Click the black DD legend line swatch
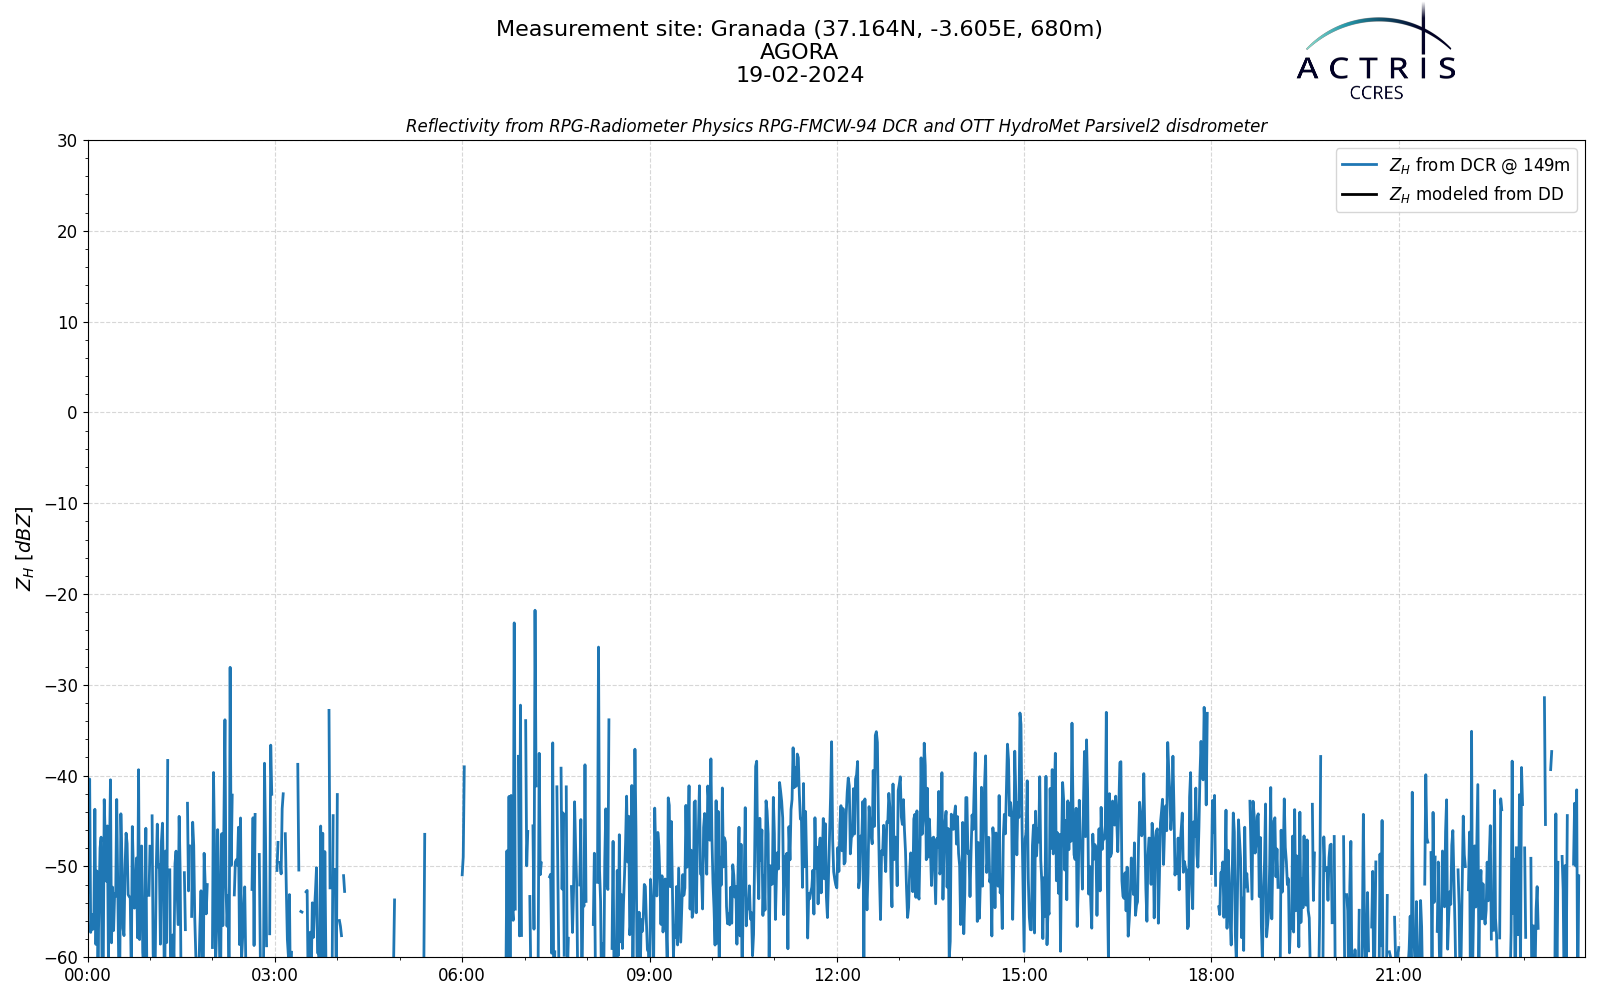Image resolution: width=1600 pixels, height=1000 pixels. [x=1360, y=194]
